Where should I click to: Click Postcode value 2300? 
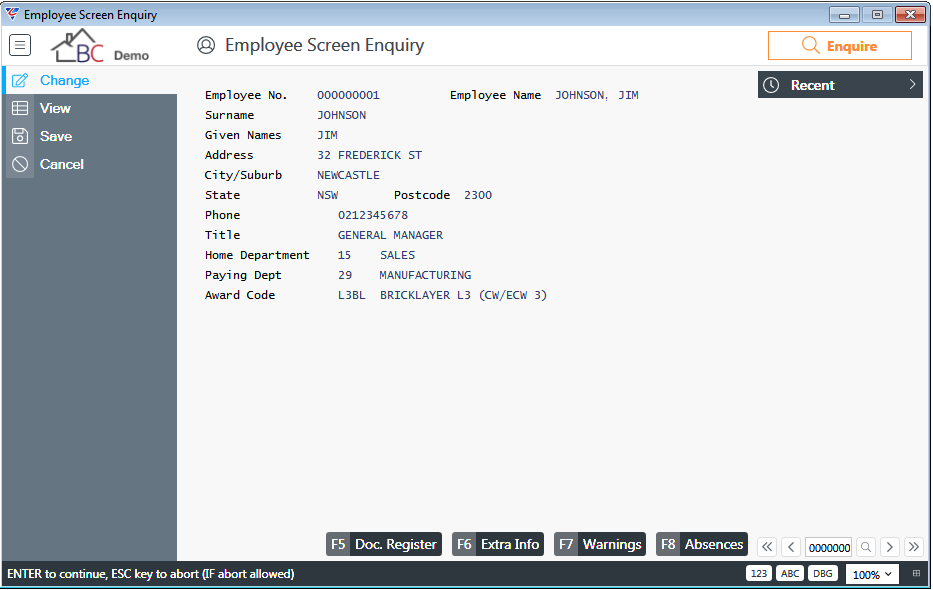[x=478, y=195]
